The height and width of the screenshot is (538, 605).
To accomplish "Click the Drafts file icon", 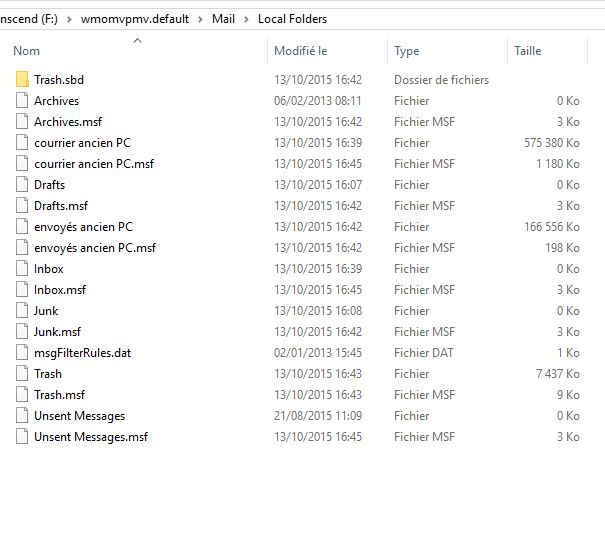I will pos(23,185).
